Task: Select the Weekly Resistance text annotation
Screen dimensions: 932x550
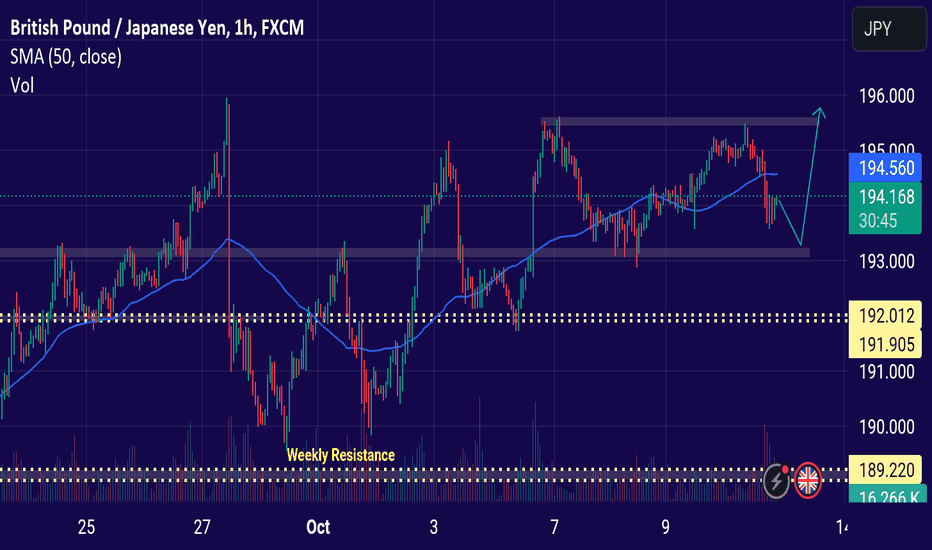Action: click(341, 455)
